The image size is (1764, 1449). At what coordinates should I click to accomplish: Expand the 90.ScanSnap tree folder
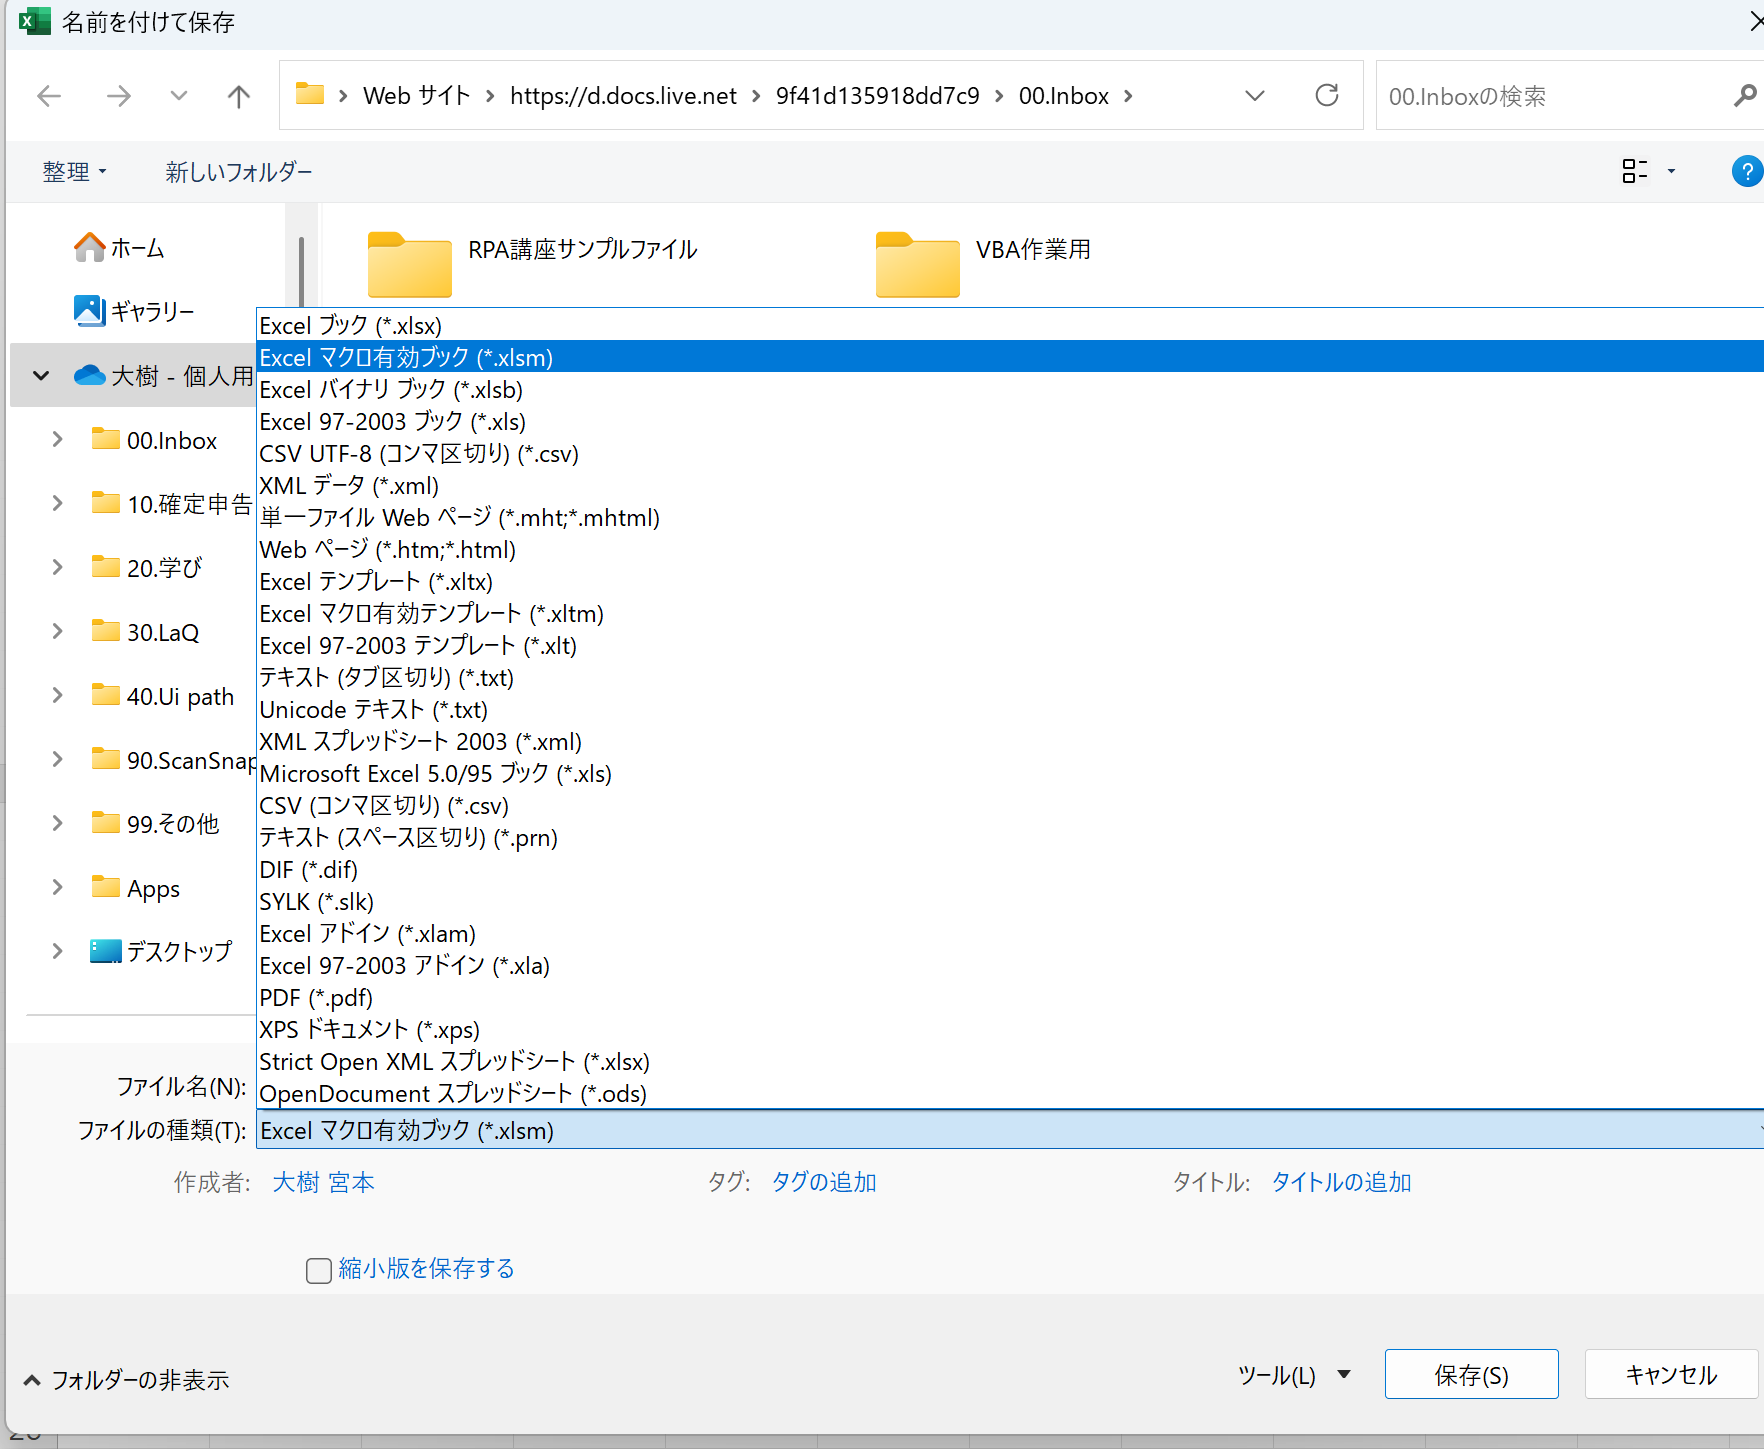[57, 759]
